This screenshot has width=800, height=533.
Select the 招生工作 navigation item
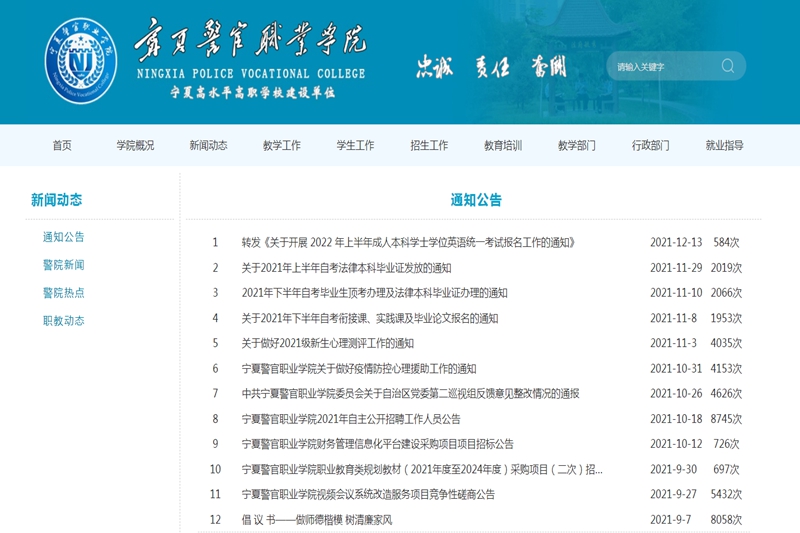coord(429,145)
